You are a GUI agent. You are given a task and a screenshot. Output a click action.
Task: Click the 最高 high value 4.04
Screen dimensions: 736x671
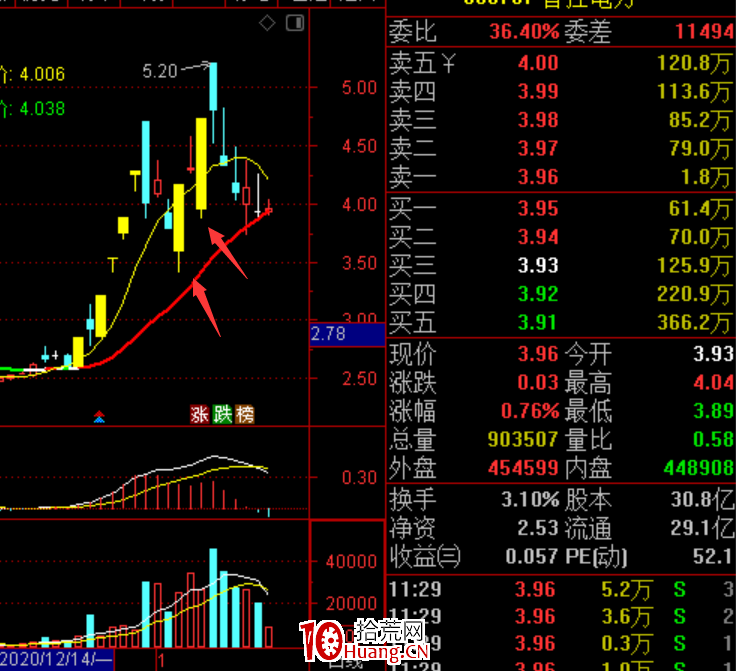coord(713,383)
